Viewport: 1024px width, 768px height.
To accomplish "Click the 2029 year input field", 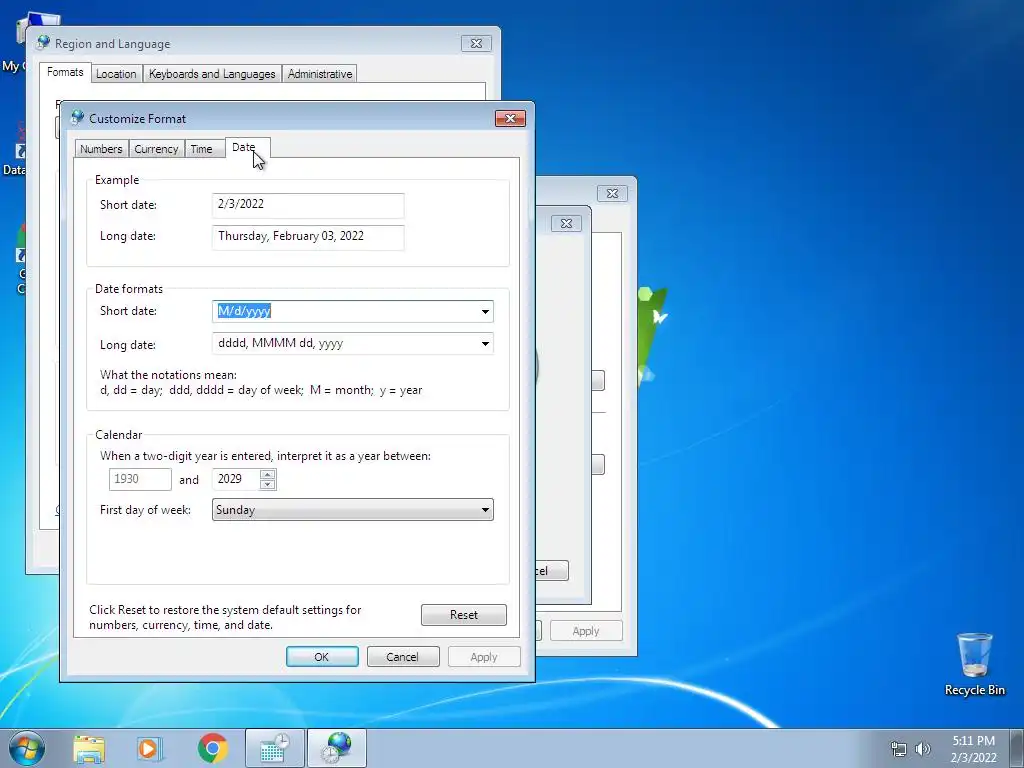I will click(236, 479).
